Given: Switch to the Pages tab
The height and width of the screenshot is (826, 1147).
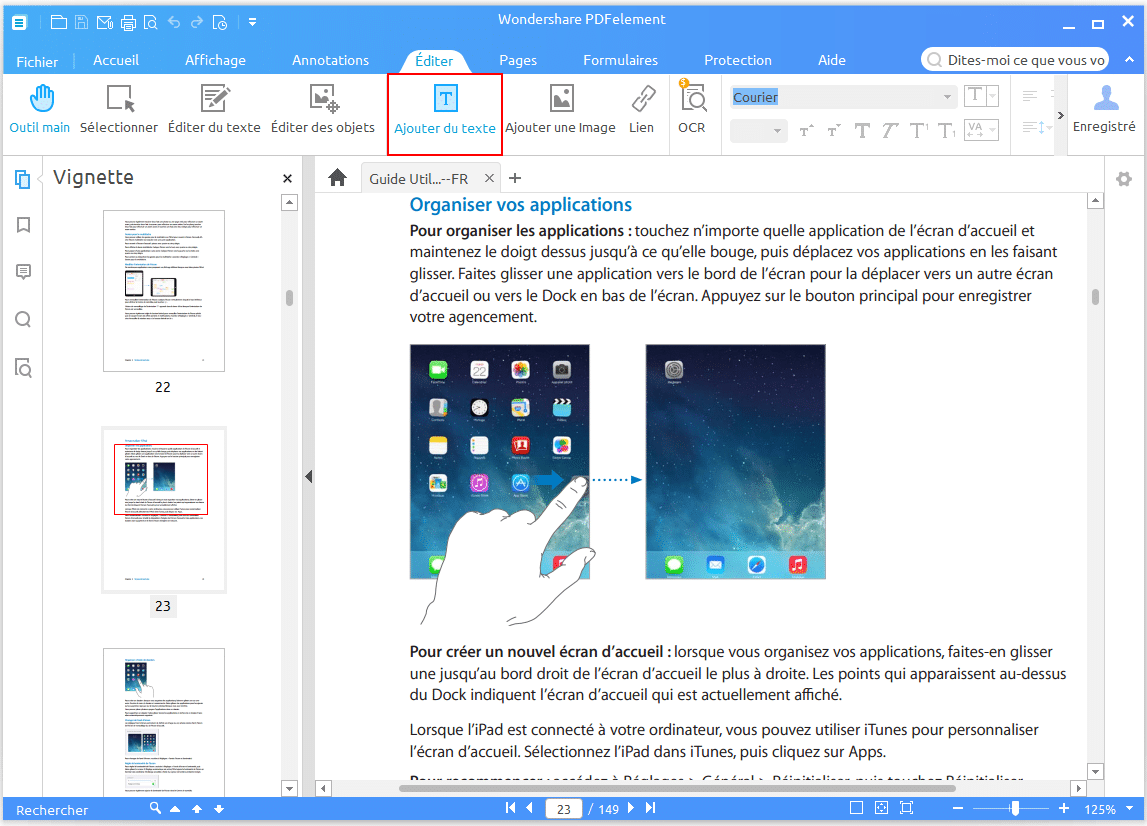Looking at the screenshot, I should pos(518,60).
